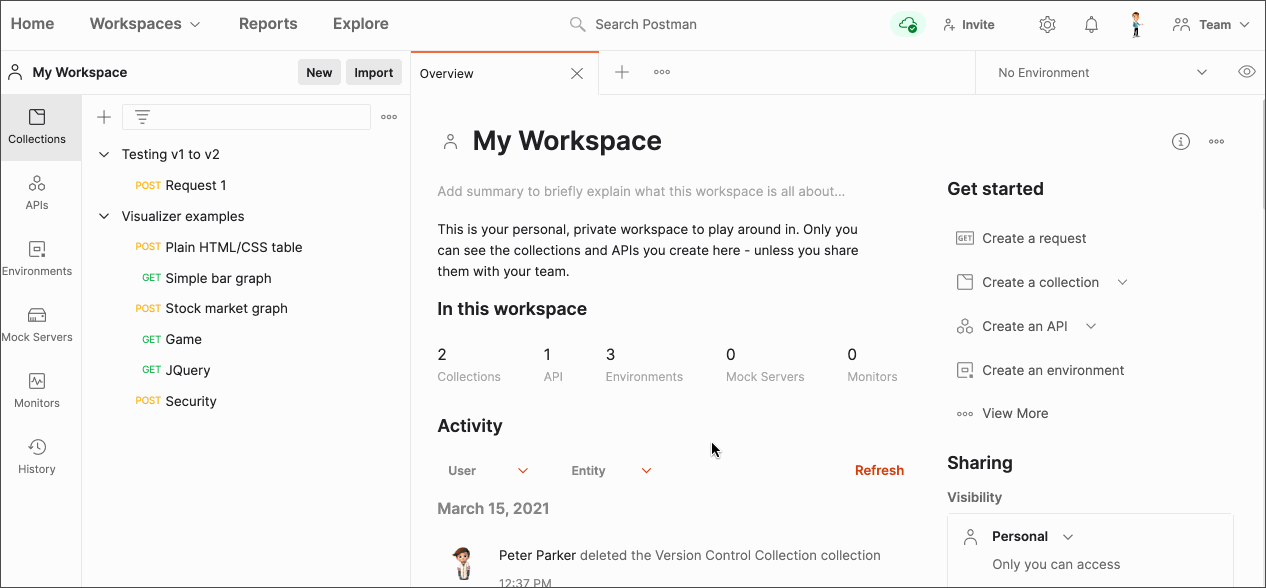The image size is (1266, 588).
Task: Change the Personal visibility dropdown
Action: coord(1032,536)
